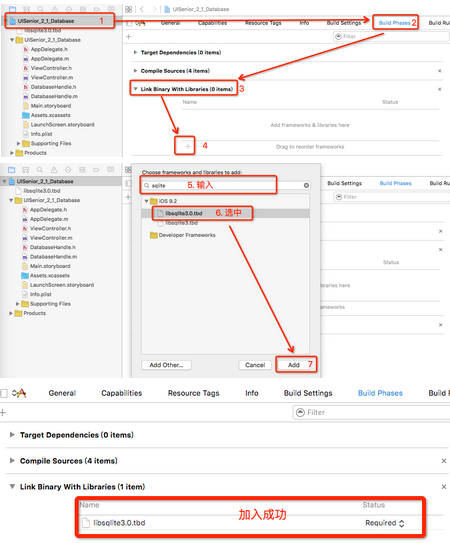The image size is (450, 543).
Task: Open the project navigator folder icon in middle screenshot
Action: coord(11,170)
